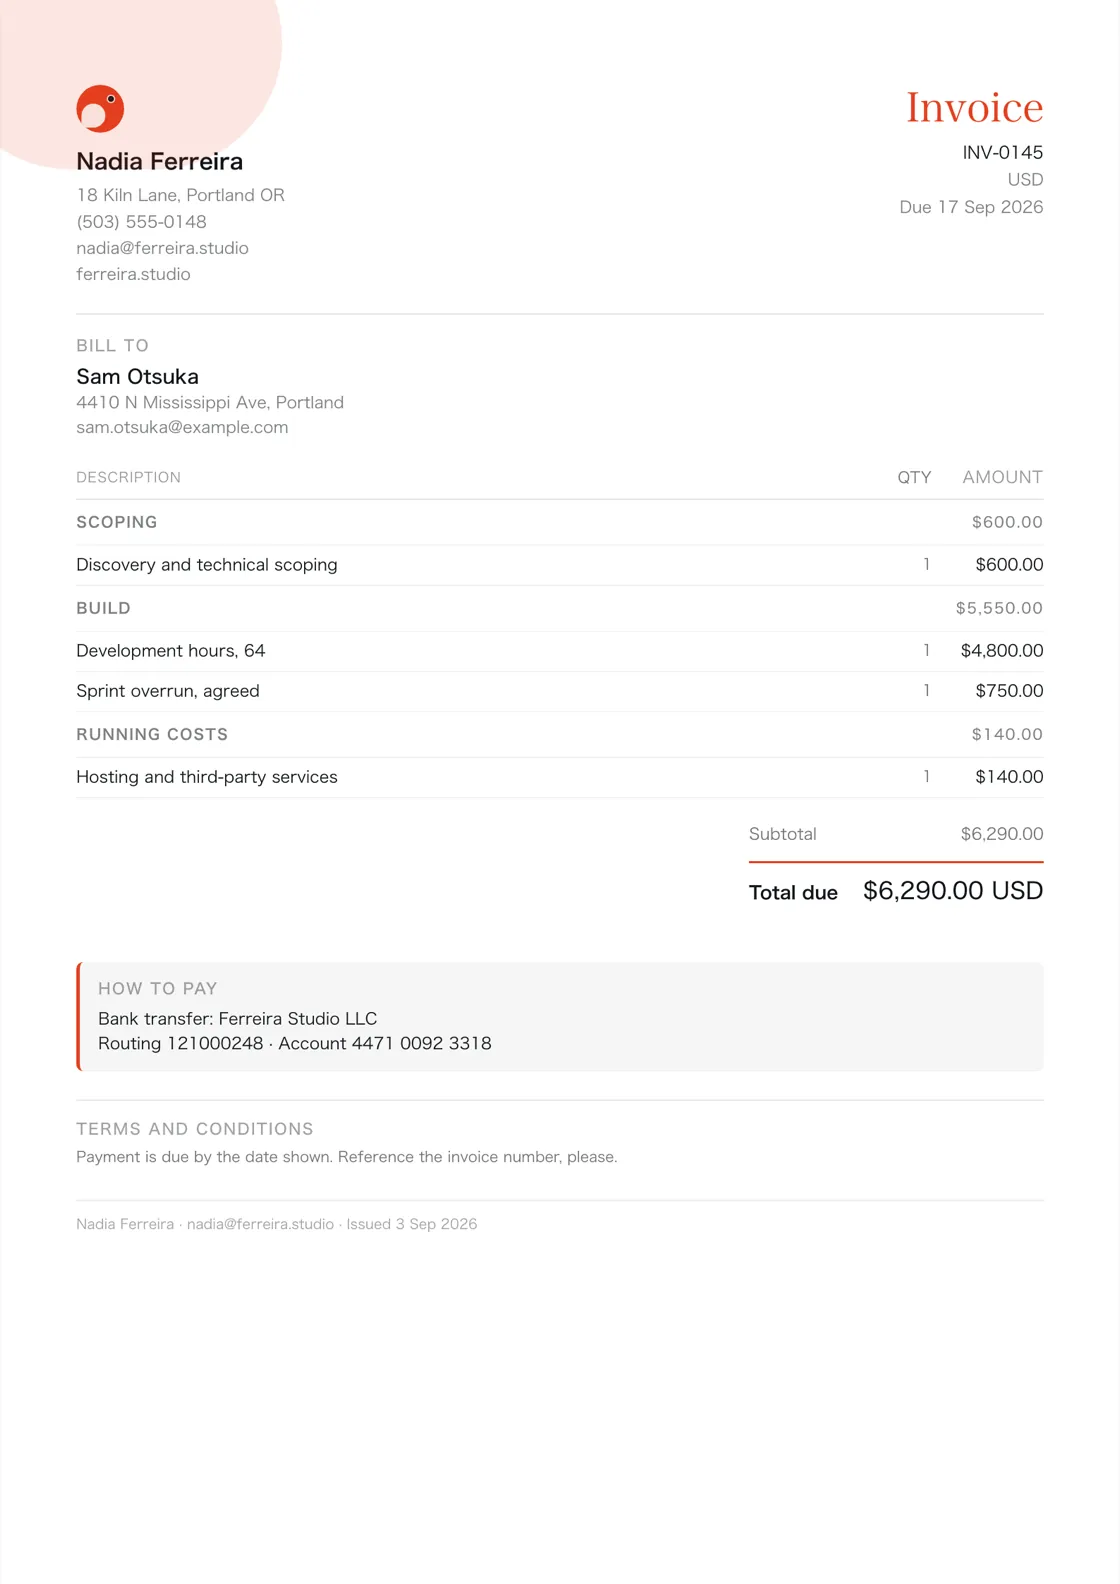
Task: Click the SCOPING section heading
Action: coord(117,522)
